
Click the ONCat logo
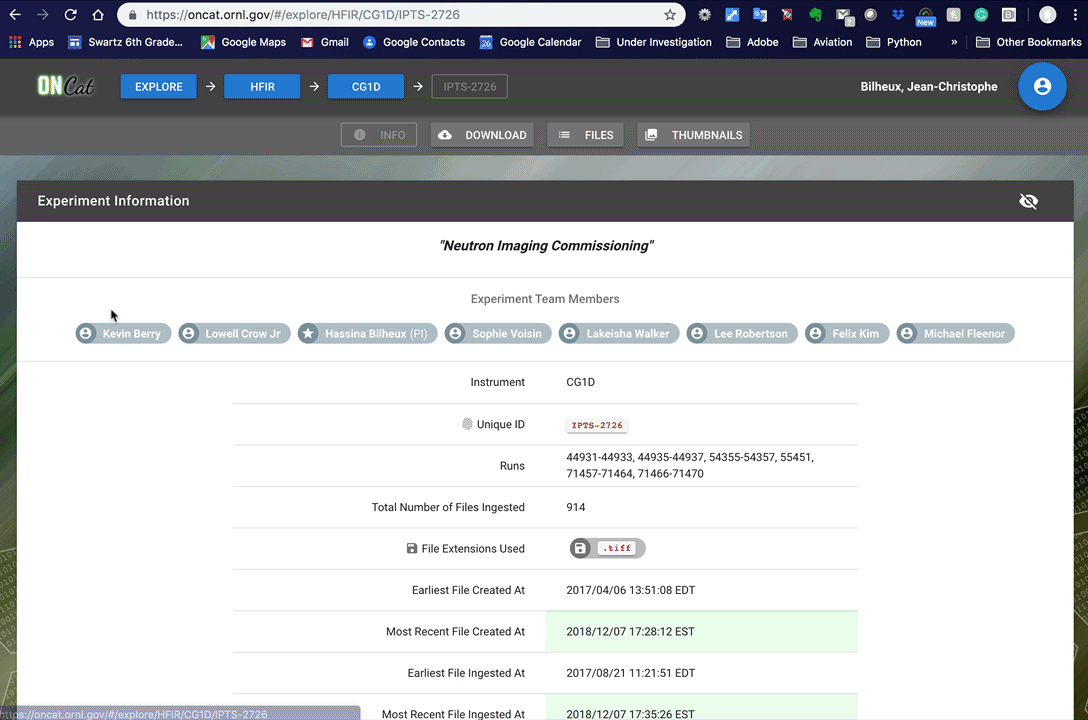pos(65,87)
